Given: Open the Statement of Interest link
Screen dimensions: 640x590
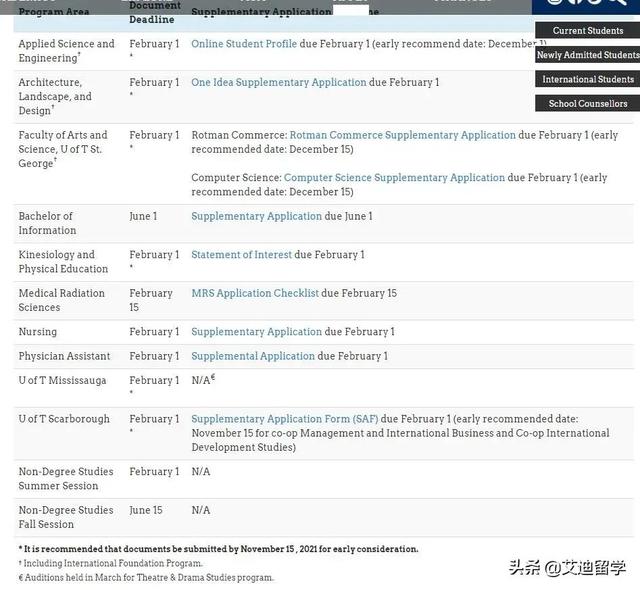Looking at the screenshot, I should (242, 255).
